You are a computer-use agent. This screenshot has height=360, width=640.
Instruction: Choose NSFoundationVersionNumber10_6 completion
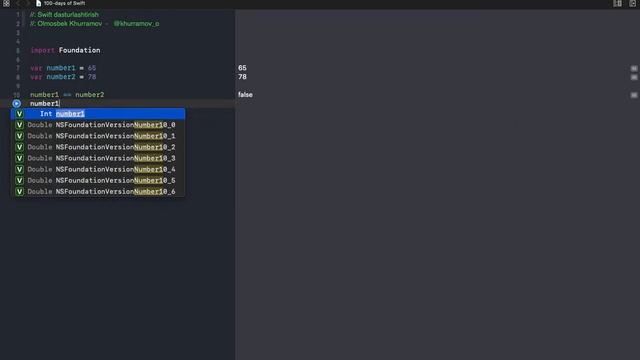coord(98,191)
